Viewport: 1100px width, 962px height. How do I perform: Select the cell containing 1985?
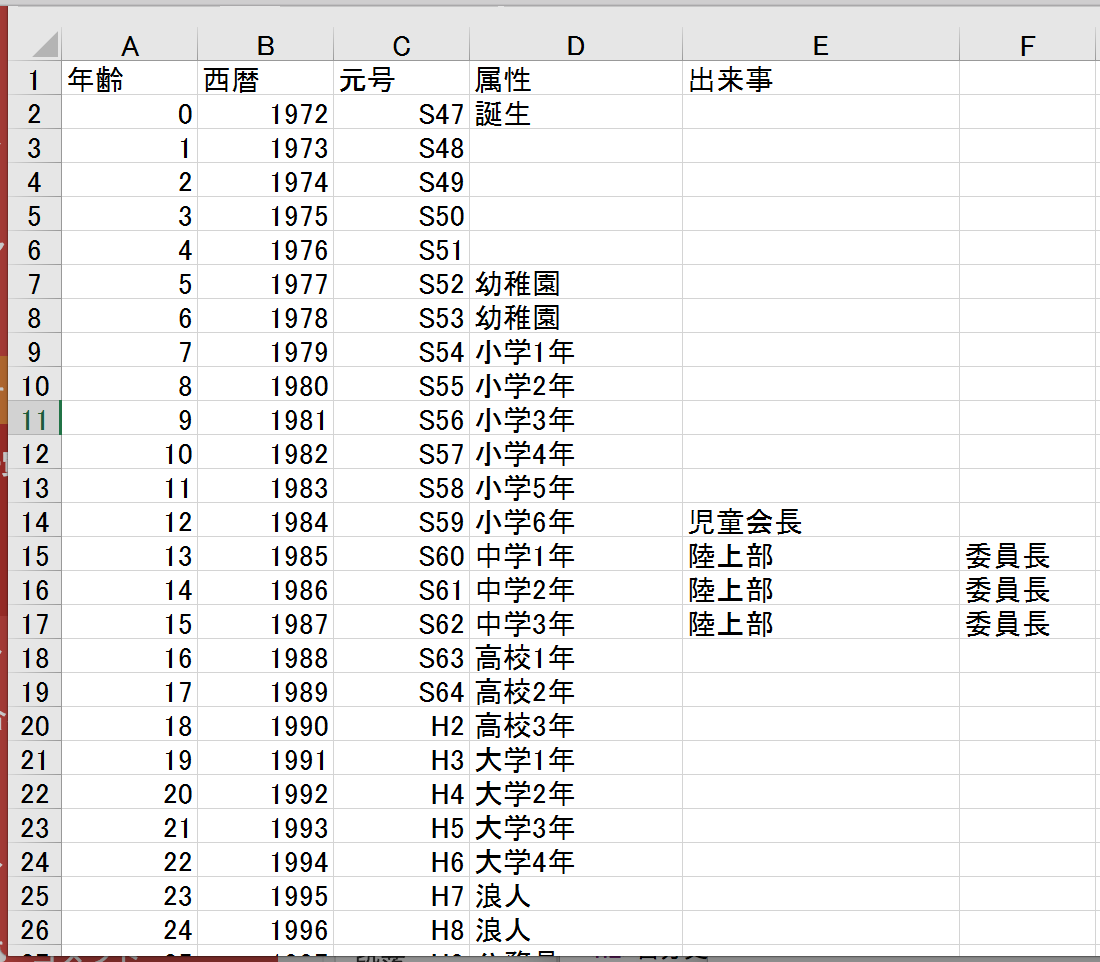265,555
